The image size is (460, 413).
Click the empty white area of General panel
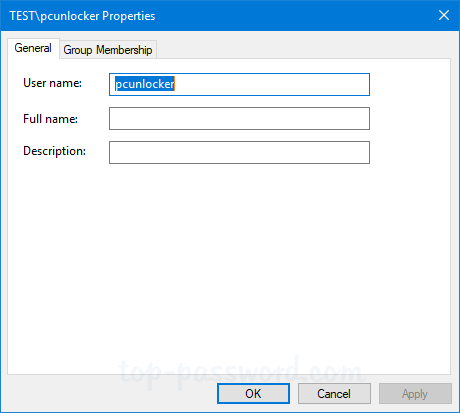(x=229, y=260)
